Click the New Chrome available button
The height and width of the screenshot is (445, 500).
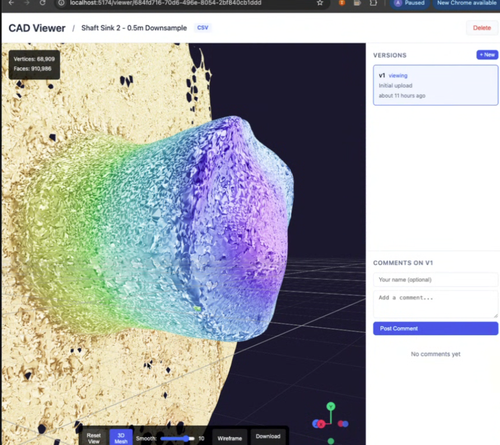[466, 3]
